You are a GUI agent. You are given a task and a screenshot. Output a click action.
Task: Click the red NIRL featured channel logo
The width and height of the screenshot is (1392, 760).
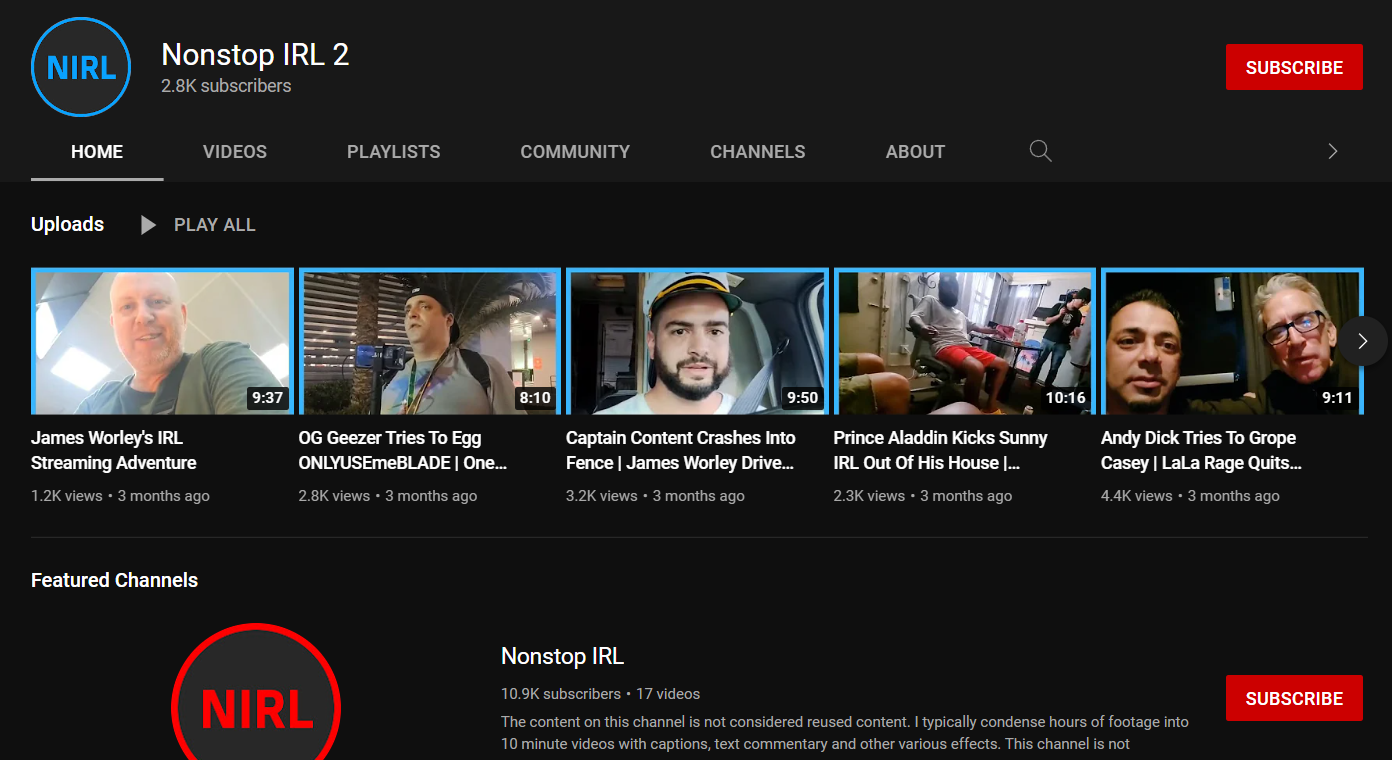click(x=256, y=692)
